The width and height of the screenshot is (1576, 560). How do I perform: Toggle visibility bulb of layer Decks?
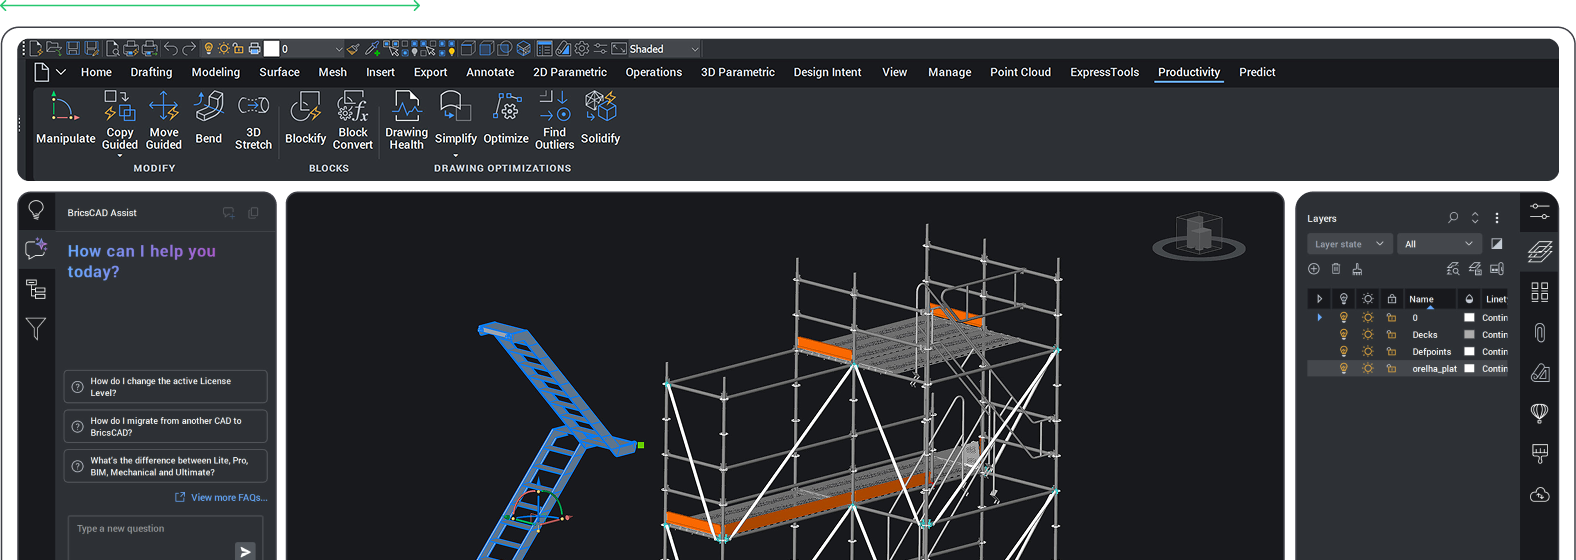point(1343,335)
